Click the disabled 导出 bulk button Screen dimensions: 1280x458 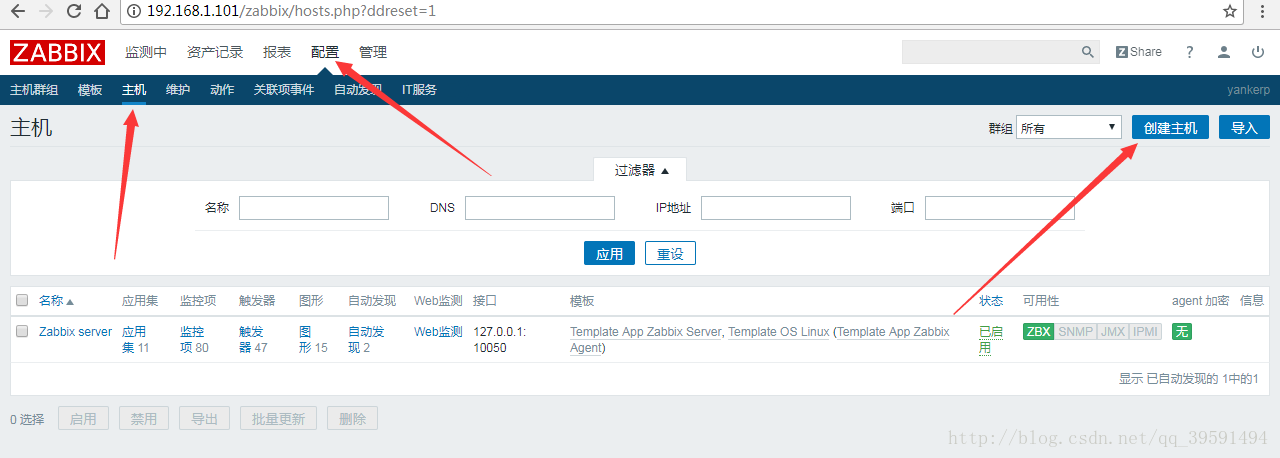point(205,418)
